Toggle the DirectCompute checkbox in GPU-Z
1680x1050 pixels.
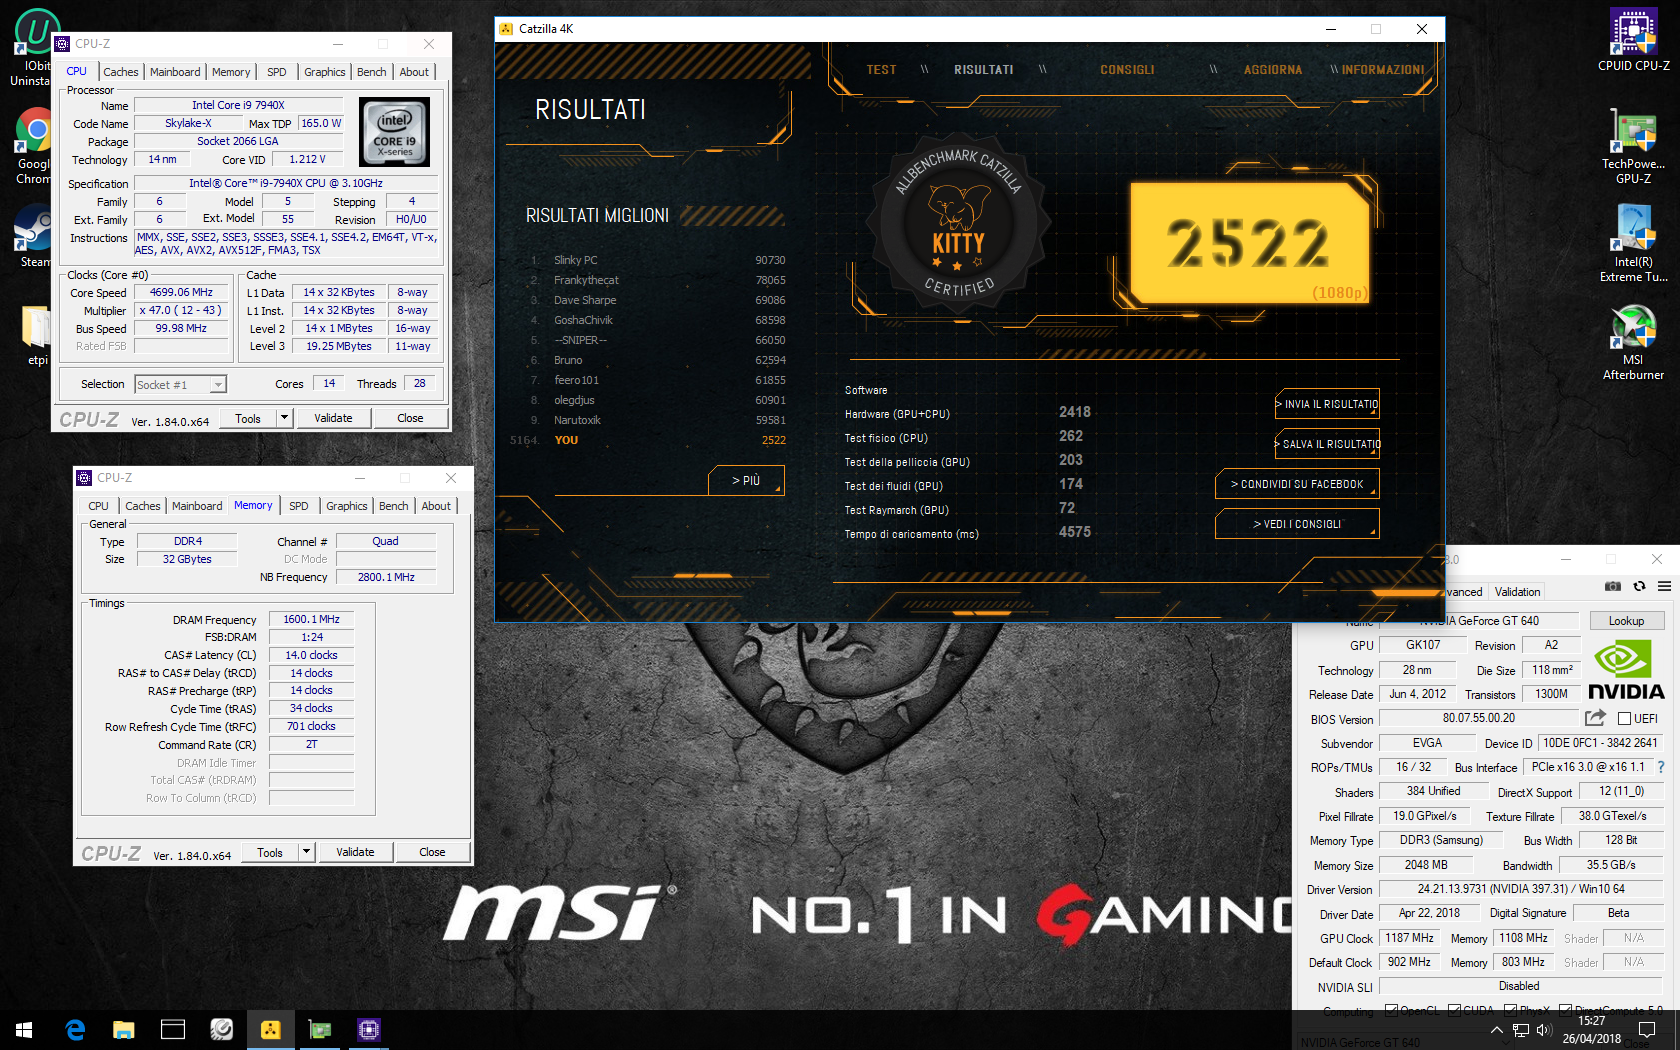coord(1565,1011)
